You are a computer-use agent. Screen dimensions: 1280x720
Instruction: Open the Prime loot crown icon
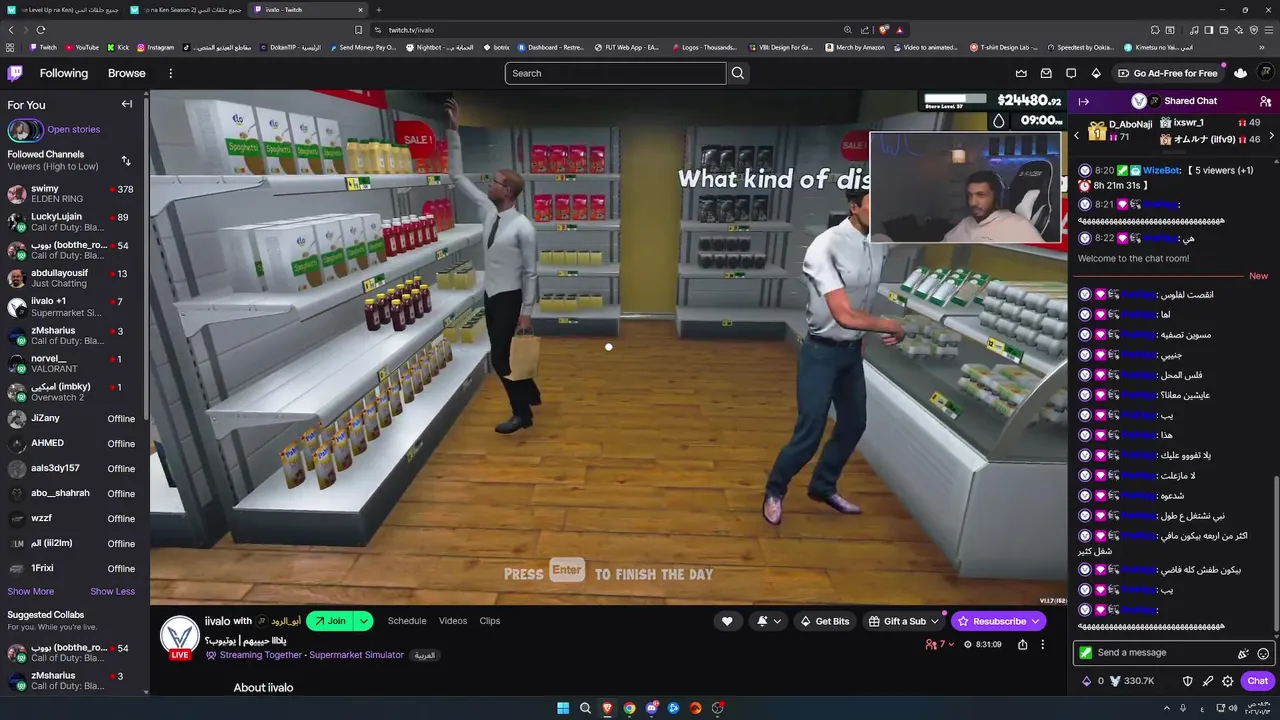click(1021, 73)
